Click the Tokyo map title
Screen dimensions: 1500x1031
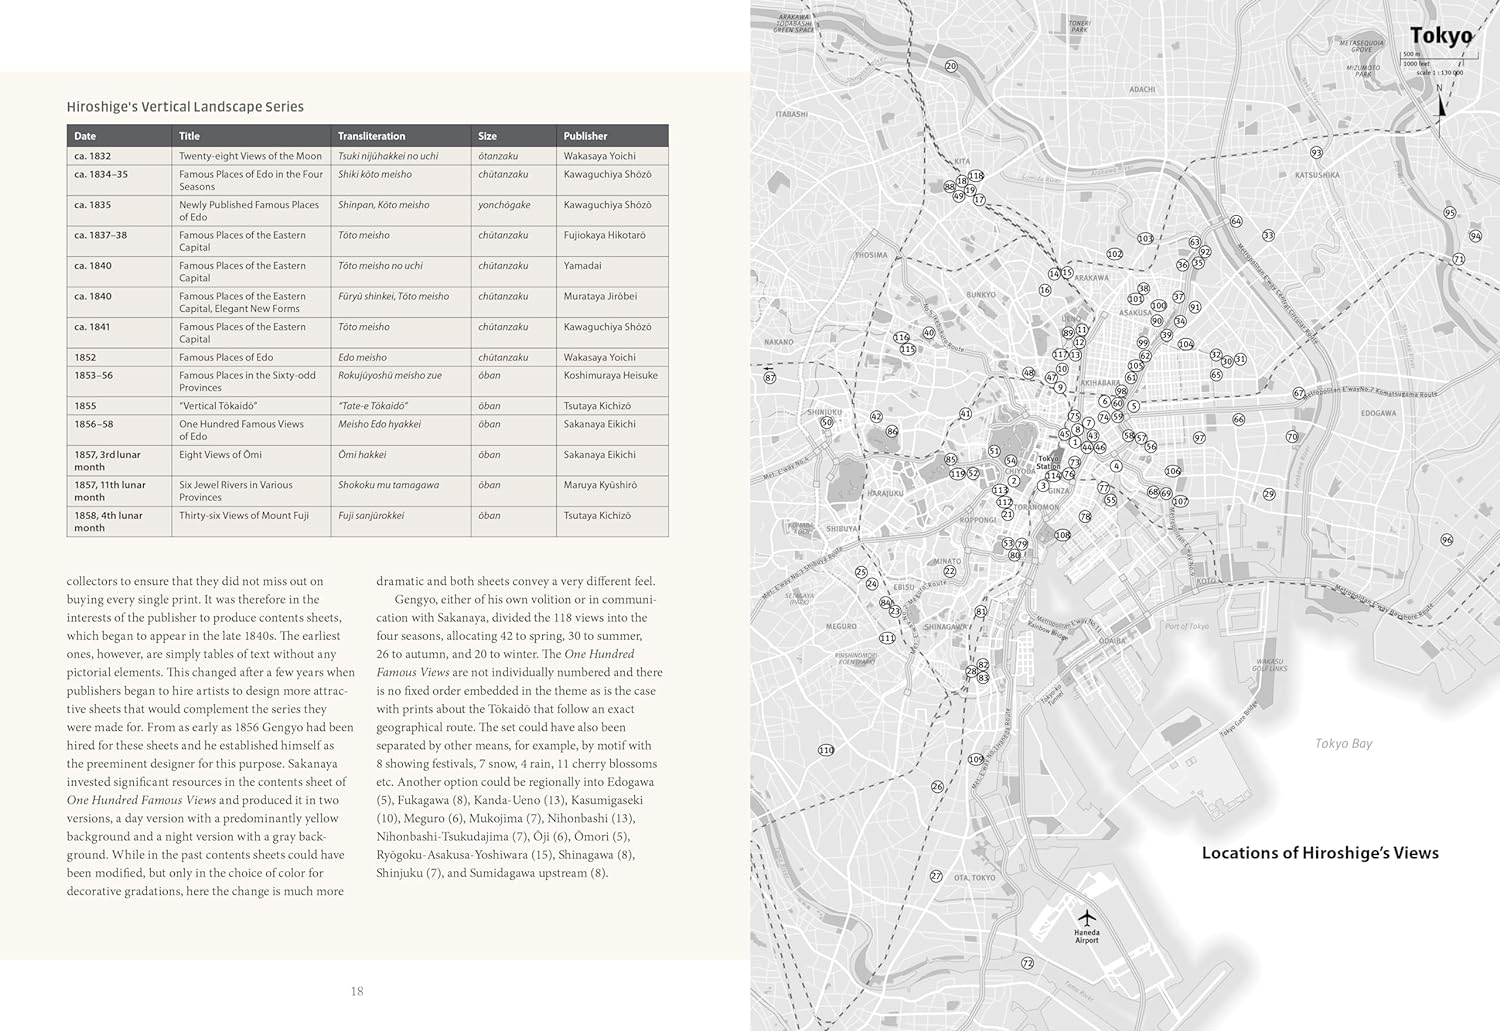tap(1440, 36)
